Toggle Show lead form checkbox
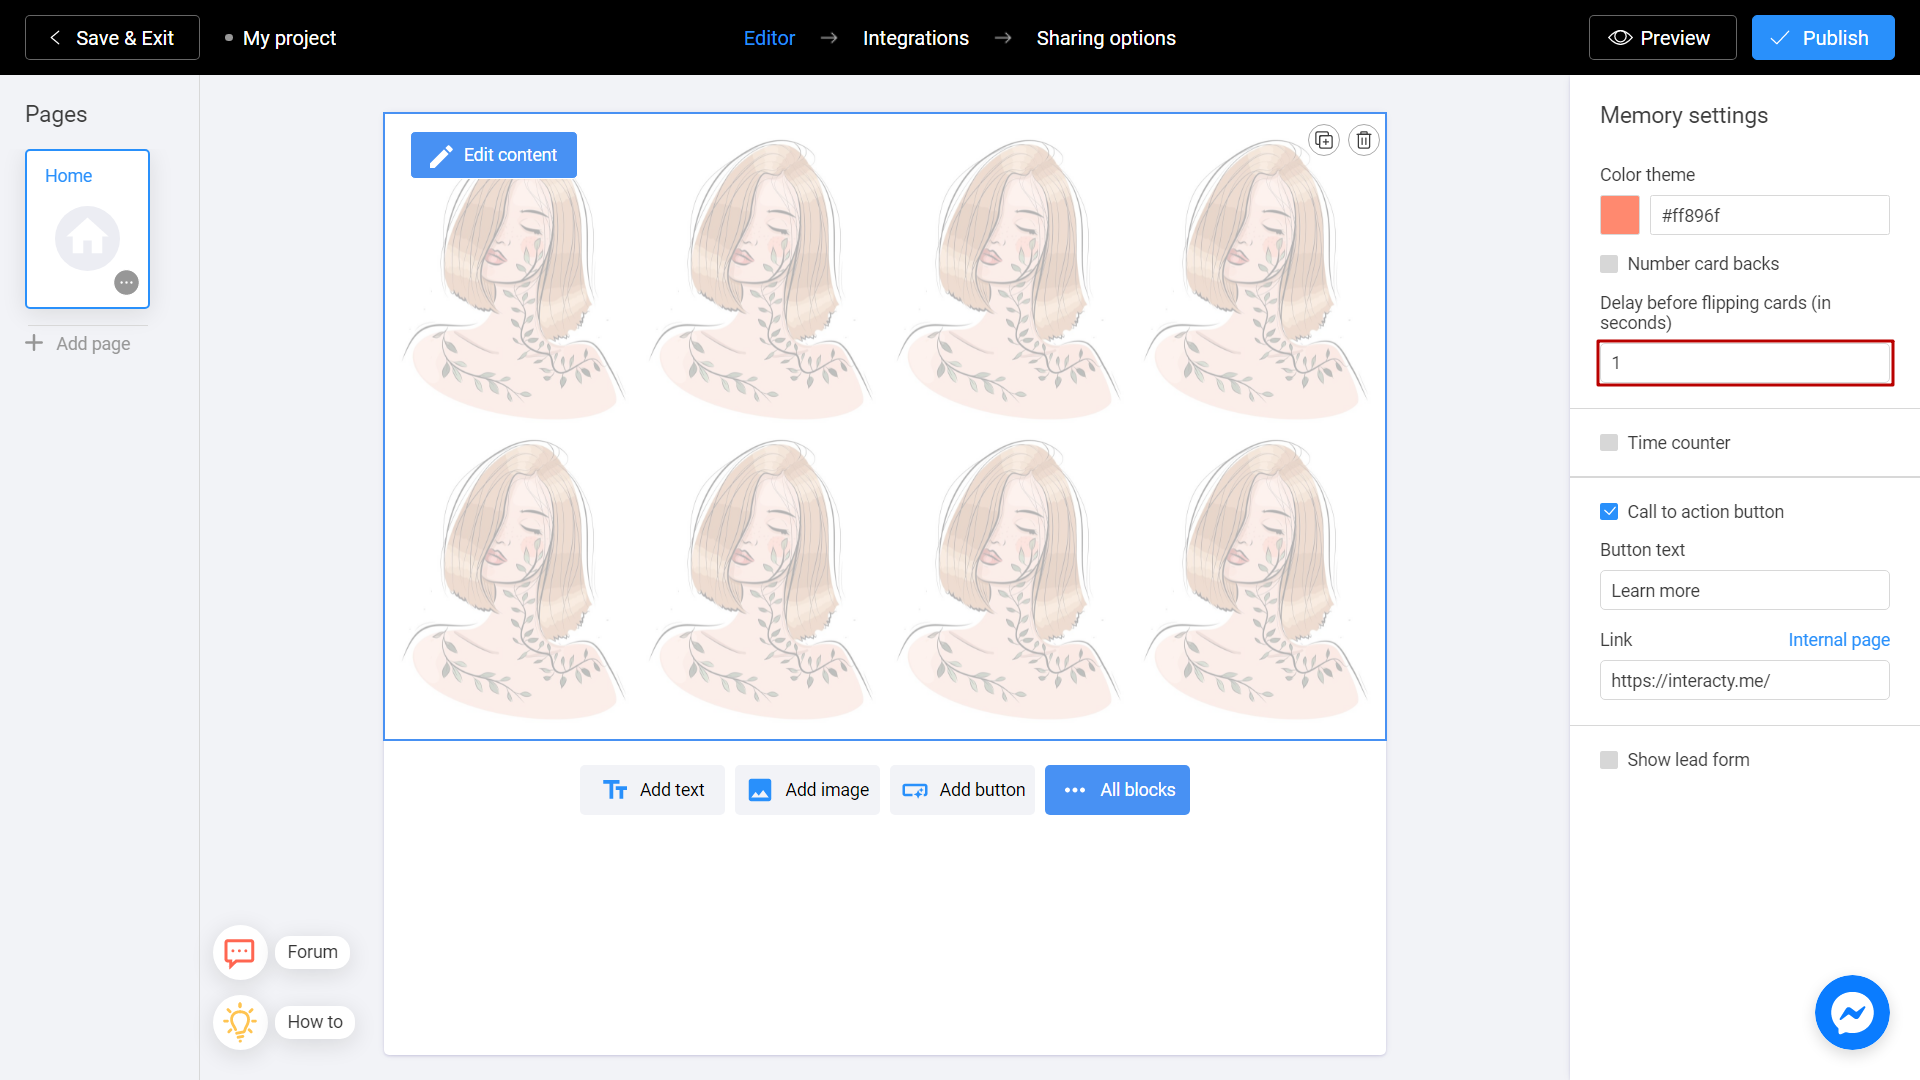The image size is (1920, 1080). point(1609,760)
